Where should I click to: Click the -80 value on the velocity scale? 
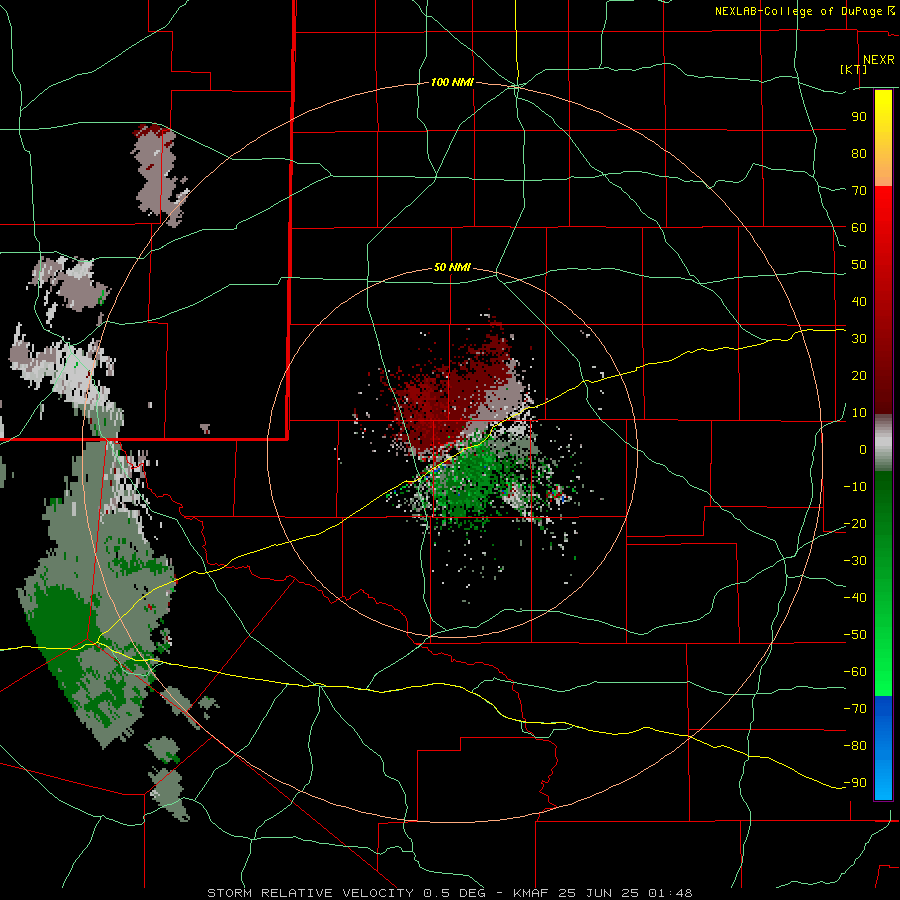pyautogui.click(x=855, y=746)
